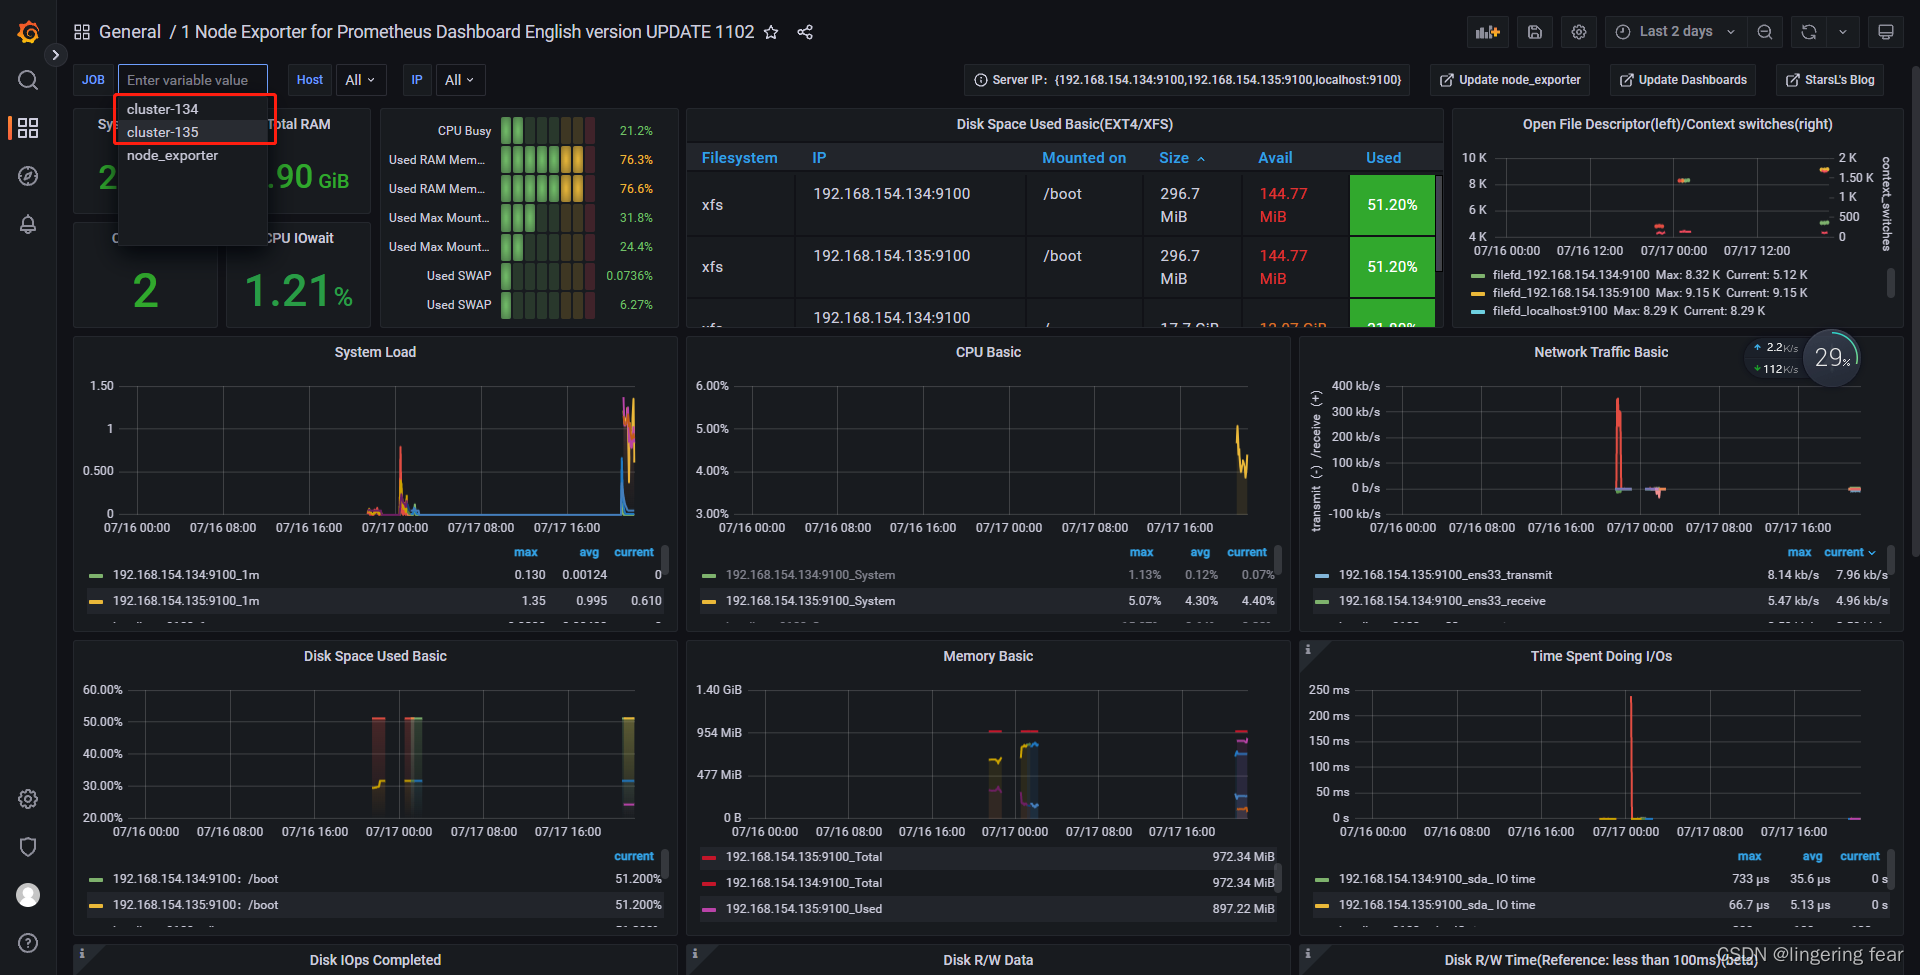1920x975 pixels.
Task: Toggle the 192.168.154.135:9100_Total series in Memory Basic
Action: point(803,856)
